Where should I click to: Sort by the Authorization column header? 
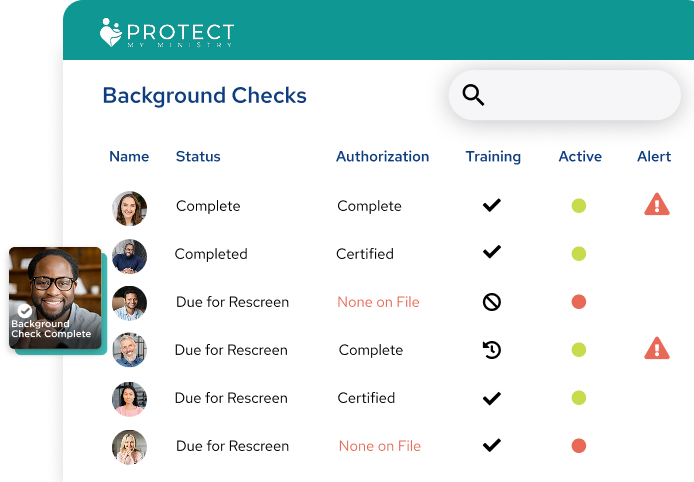tap(382, 156)
